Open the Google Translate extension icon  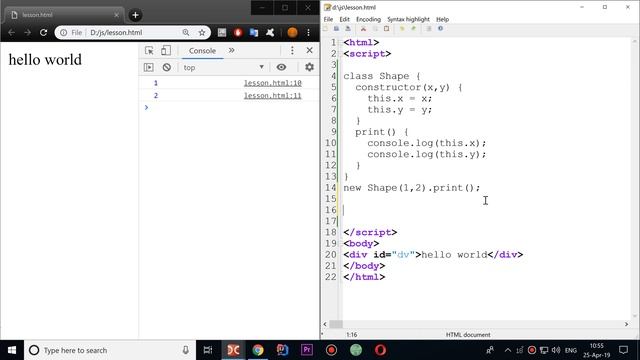tap(254, 32)
